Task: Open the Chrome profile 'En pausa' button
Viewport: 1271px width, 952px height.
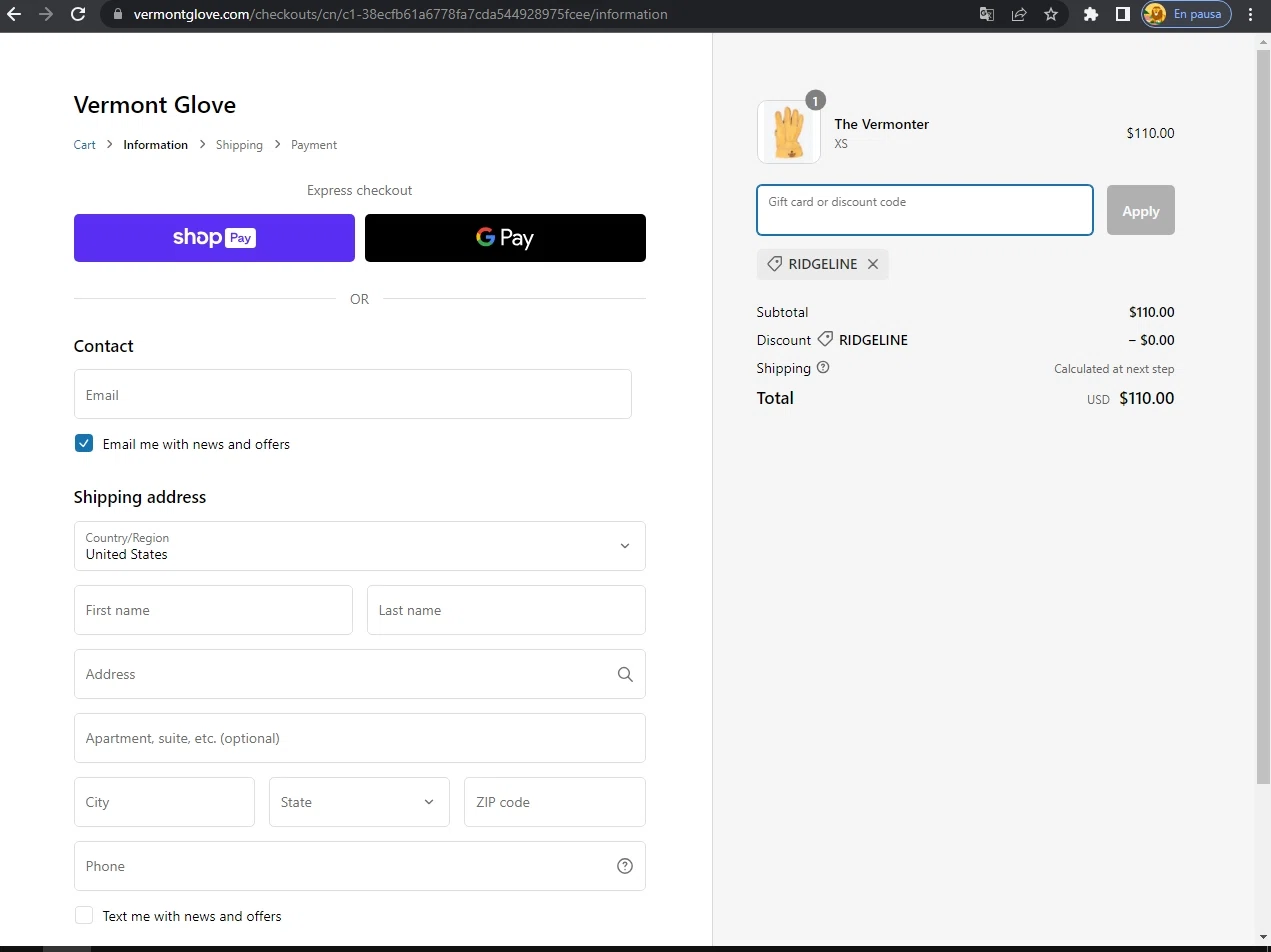Action: (x=1186, y=14)
